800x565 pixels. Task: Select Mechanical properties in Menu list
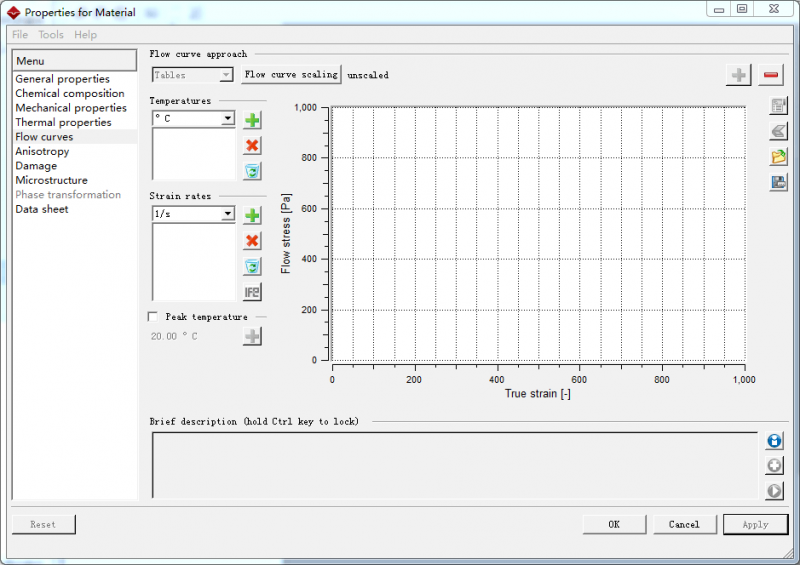pyautogui.click(x=71, y=108)
